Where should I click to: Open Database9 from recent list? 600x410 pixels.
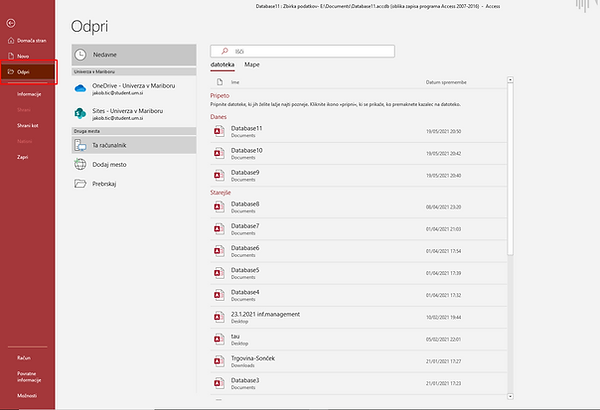[359, 176]
